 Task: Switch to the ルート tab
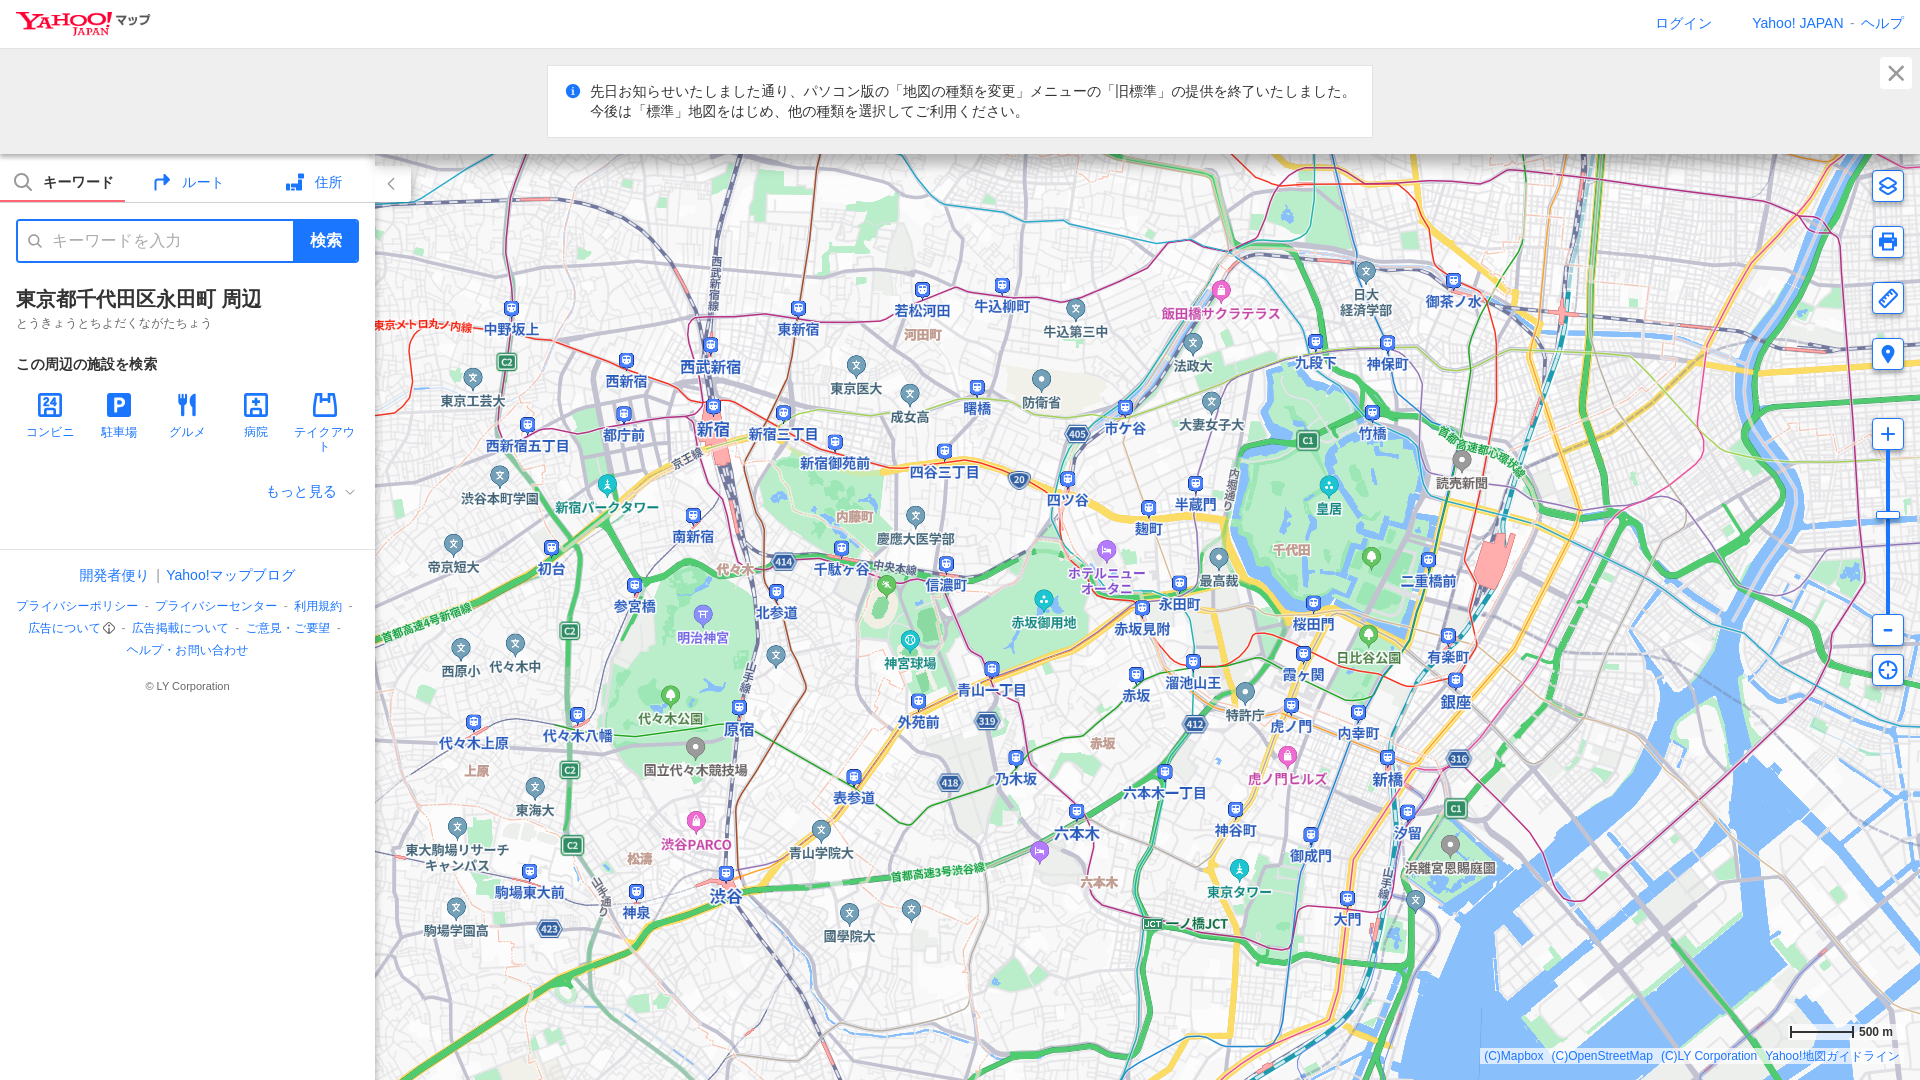pyautogui.click(x=188, y=182)
